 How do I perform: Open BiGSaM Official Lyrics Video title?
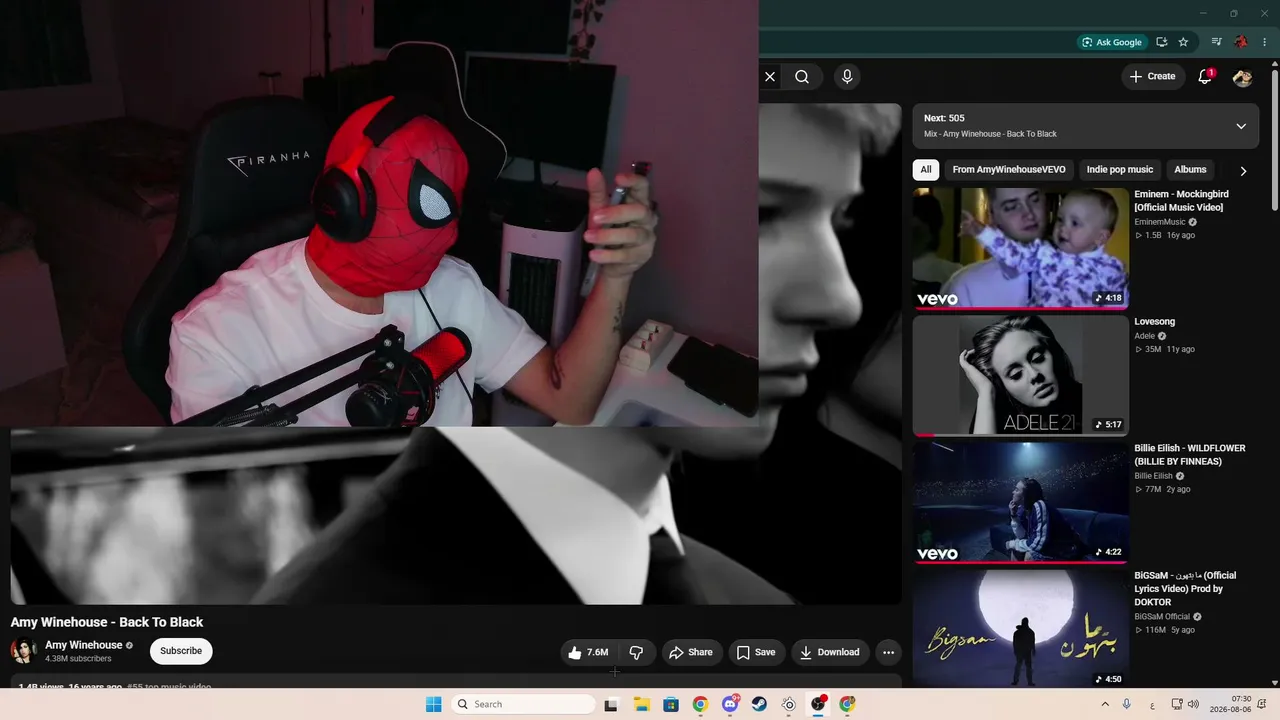(x=1185, y=589)
